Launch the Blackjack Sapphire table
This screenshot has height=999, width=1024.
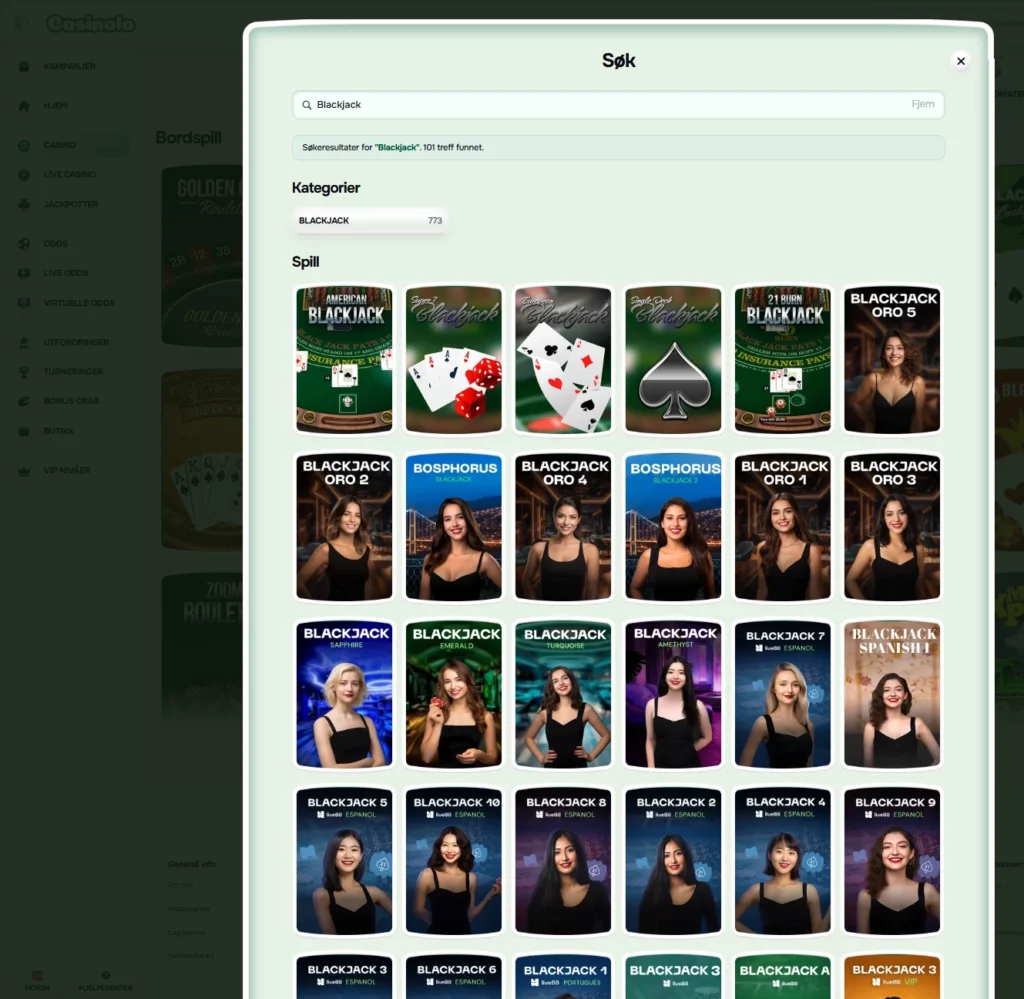tap(345, 694)
